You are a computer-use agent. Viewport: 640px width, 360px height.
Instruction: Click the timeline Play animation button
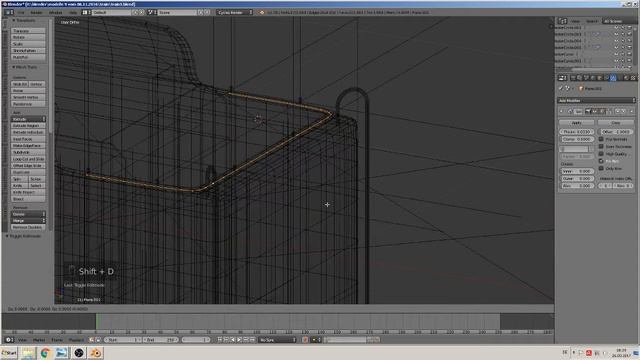[239, 340]
